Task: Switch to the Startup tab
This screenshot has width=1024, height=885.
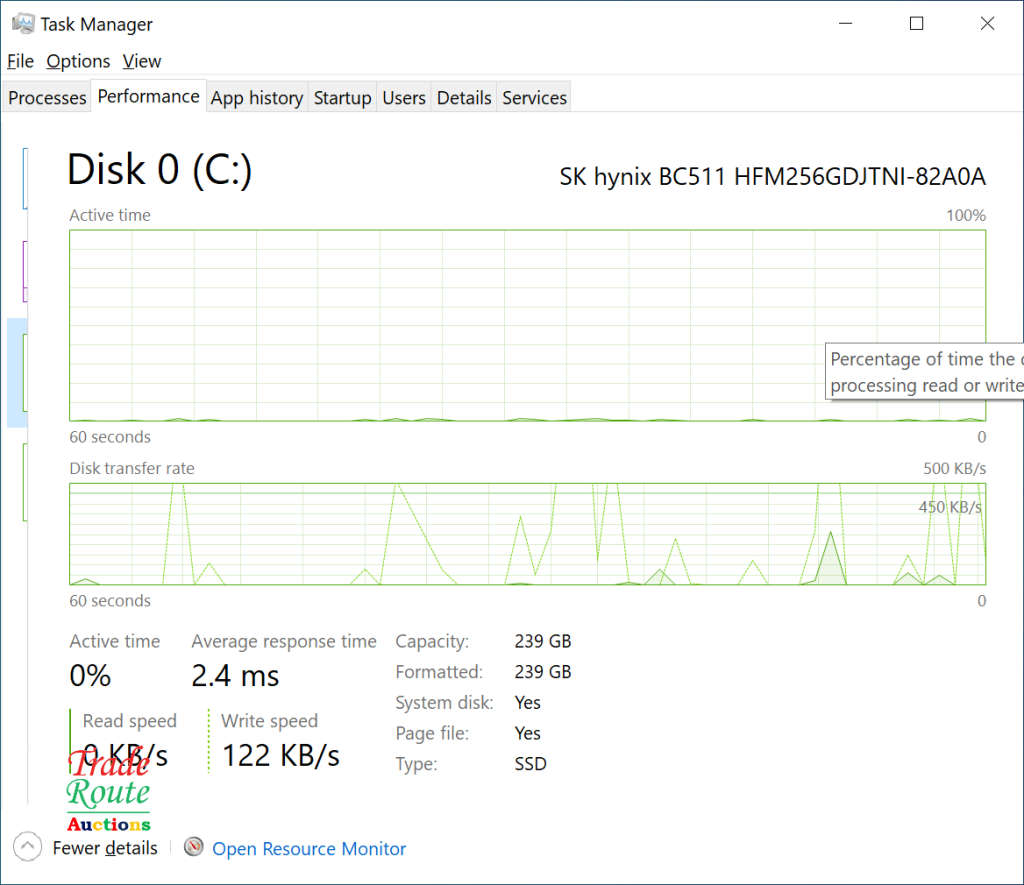Action: pos(342,97)
